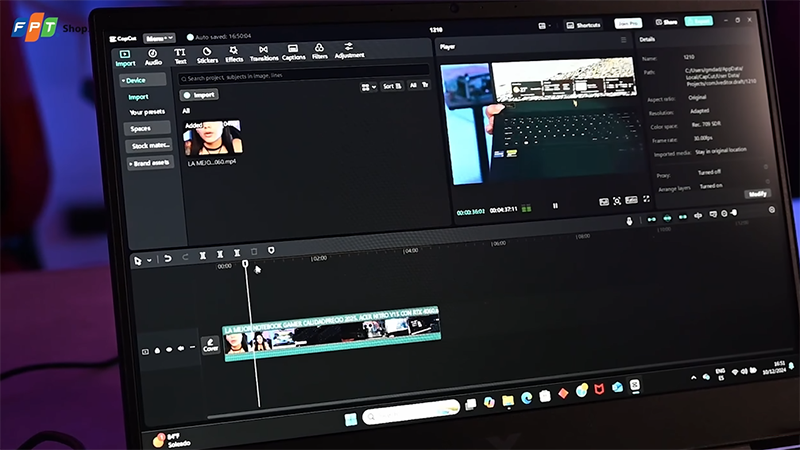Open the Filters panel
The height and width of the screenshot is (450, 800).
pos(319,51)
